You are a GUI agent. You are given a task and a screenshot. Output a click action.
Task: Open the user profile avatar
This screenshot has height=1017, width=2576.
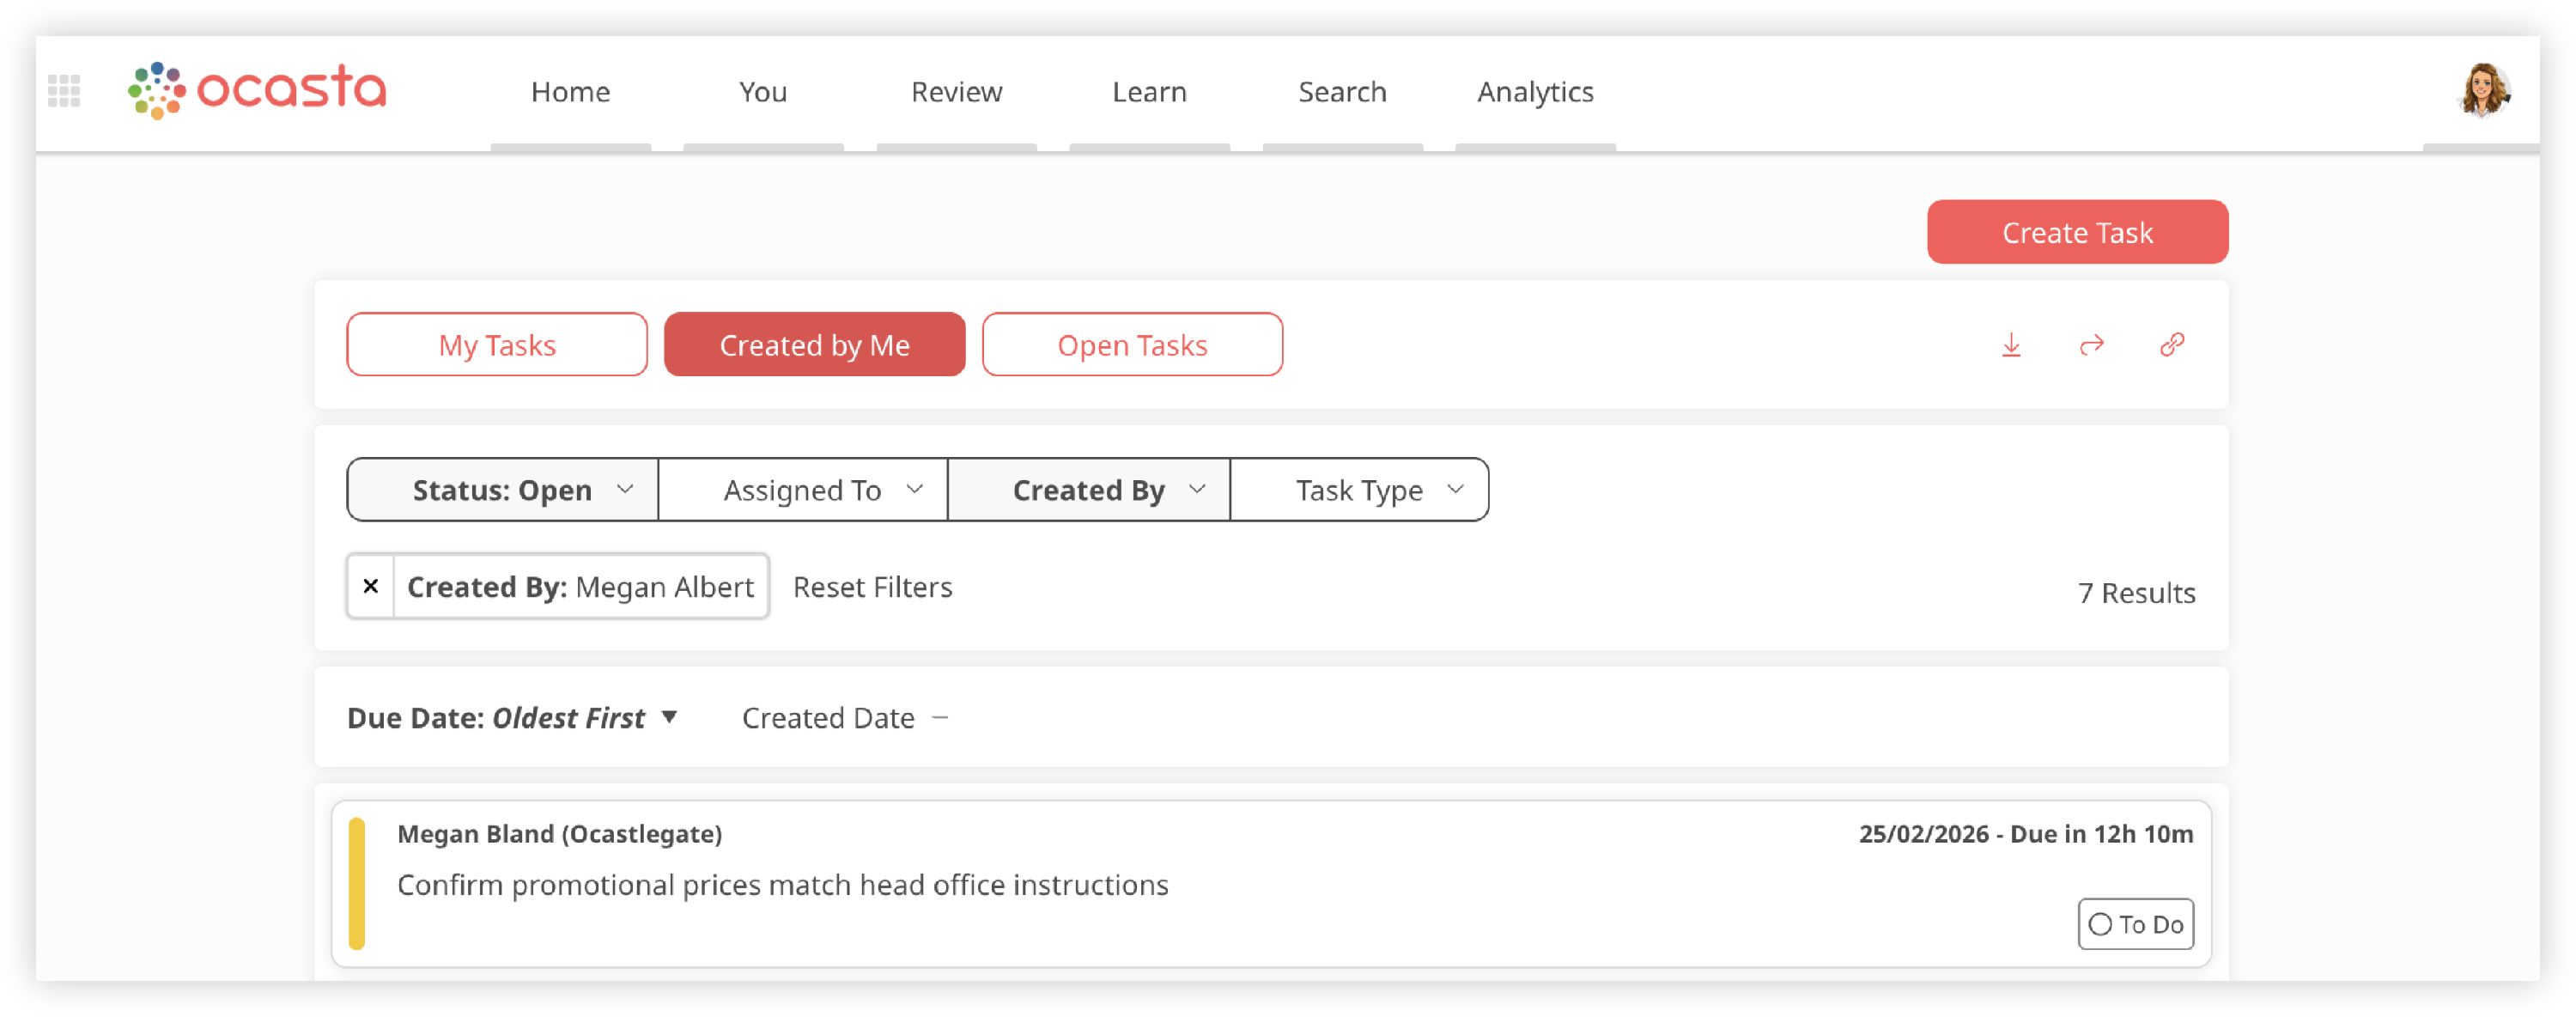(2484, 91)
